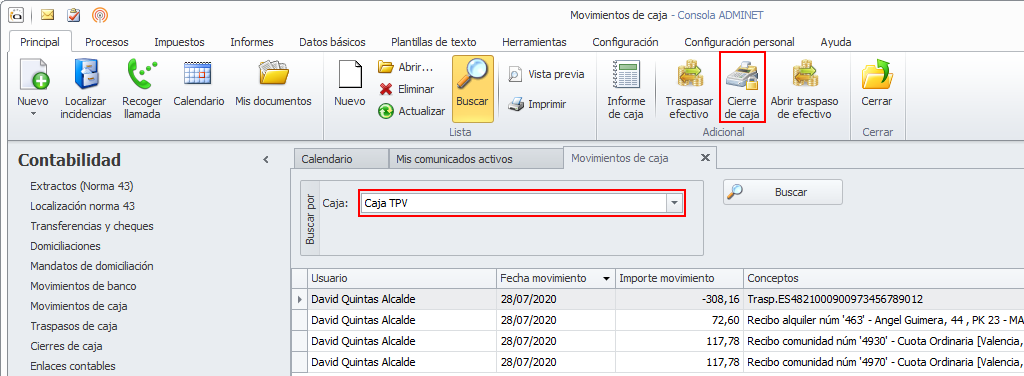Click the orange broadcast signal icon
The width and height of the screenshot is (1024, 376).
(x=100, y=14)
